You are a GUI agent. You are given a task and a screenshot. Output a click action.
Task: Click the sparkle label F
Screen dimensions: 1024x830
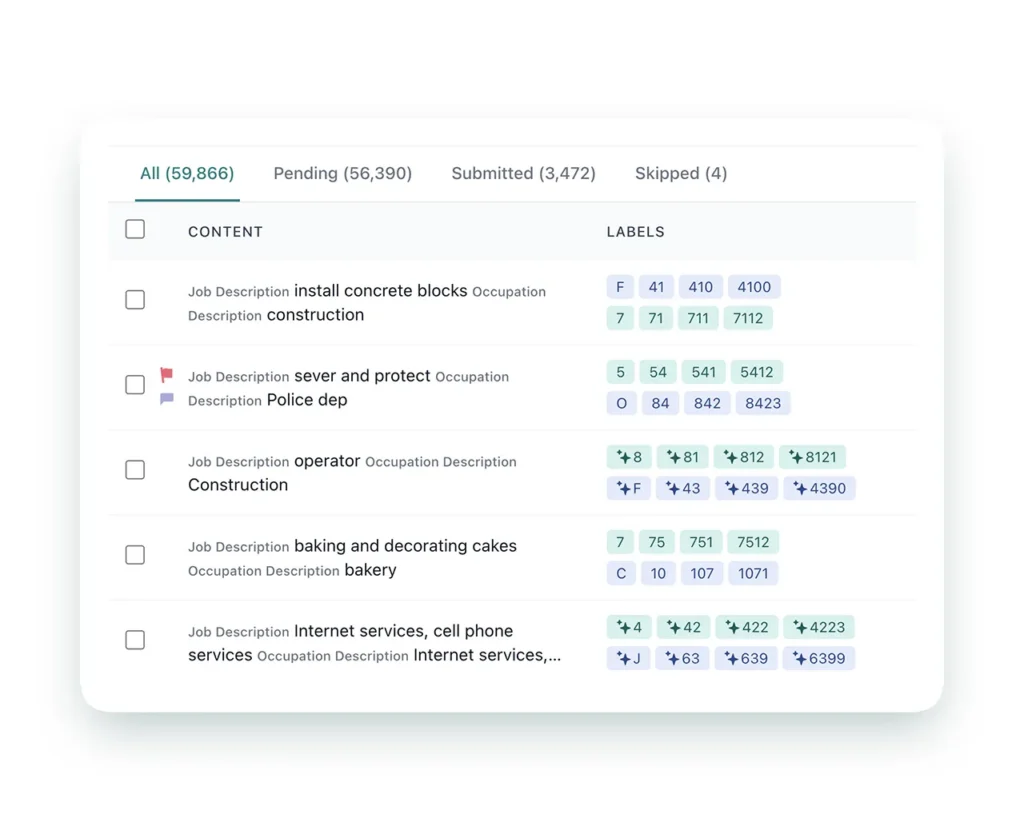[629, 488]
